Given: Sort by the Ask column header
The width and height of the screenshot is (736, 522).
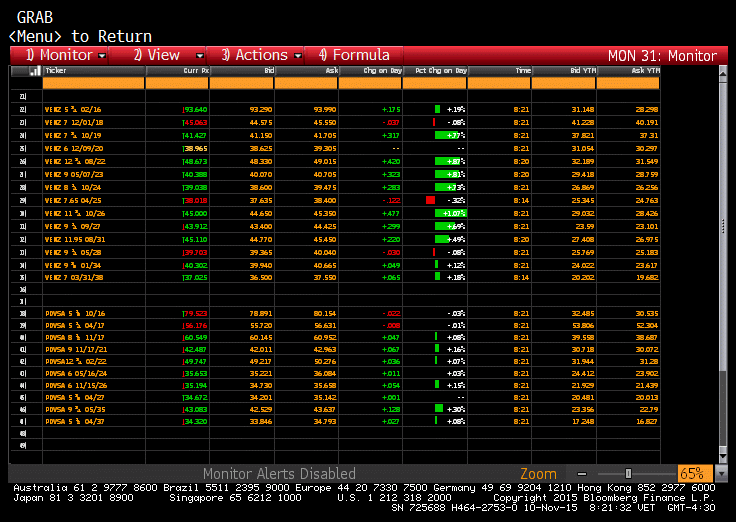Looking at the screenshot, I should point(306,71).
